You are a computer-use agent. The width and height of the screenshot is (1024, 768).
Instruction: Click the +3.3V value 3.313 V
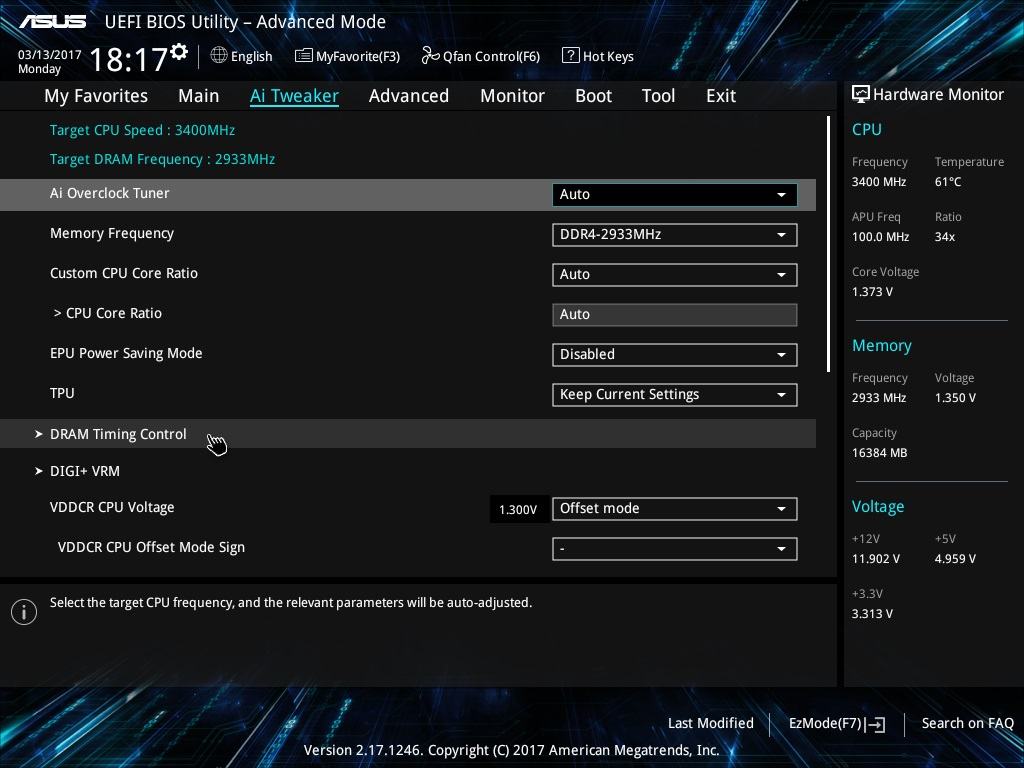tap(872, 614)
